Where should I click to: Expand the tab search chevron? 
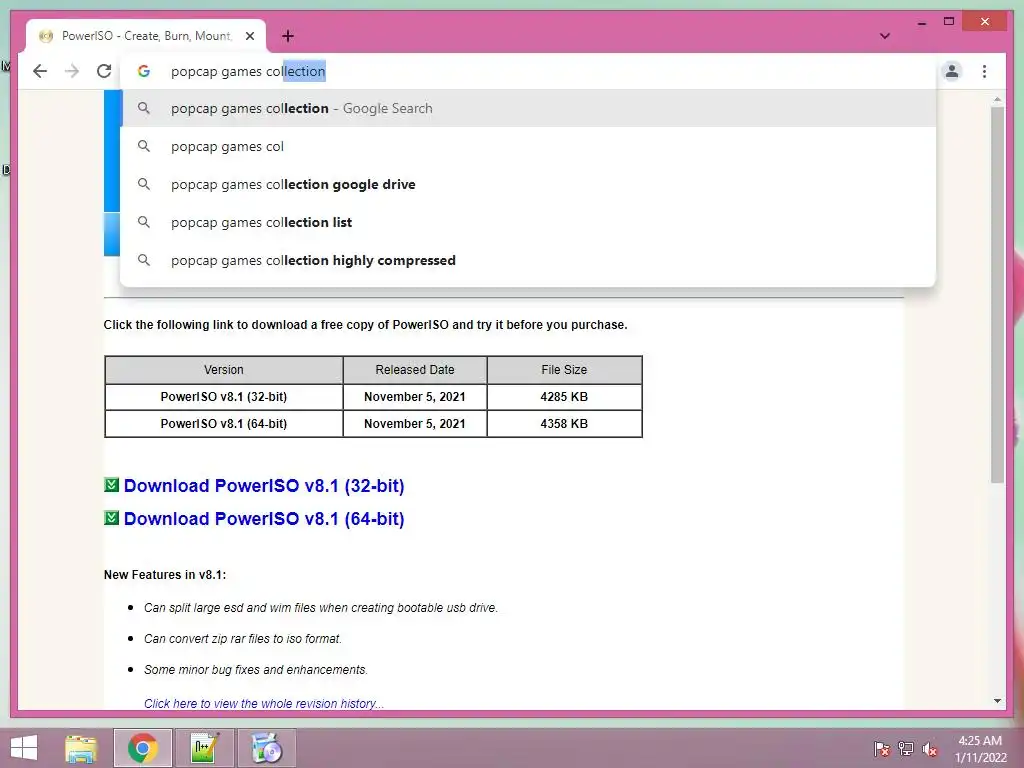[x=885, y=36]
